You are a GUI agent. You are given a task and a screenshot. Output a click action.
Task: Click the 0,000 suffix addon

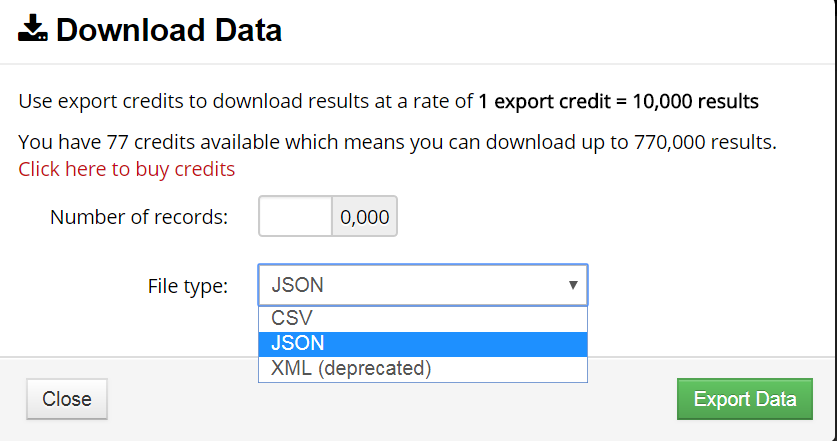(x=365, y=216)
